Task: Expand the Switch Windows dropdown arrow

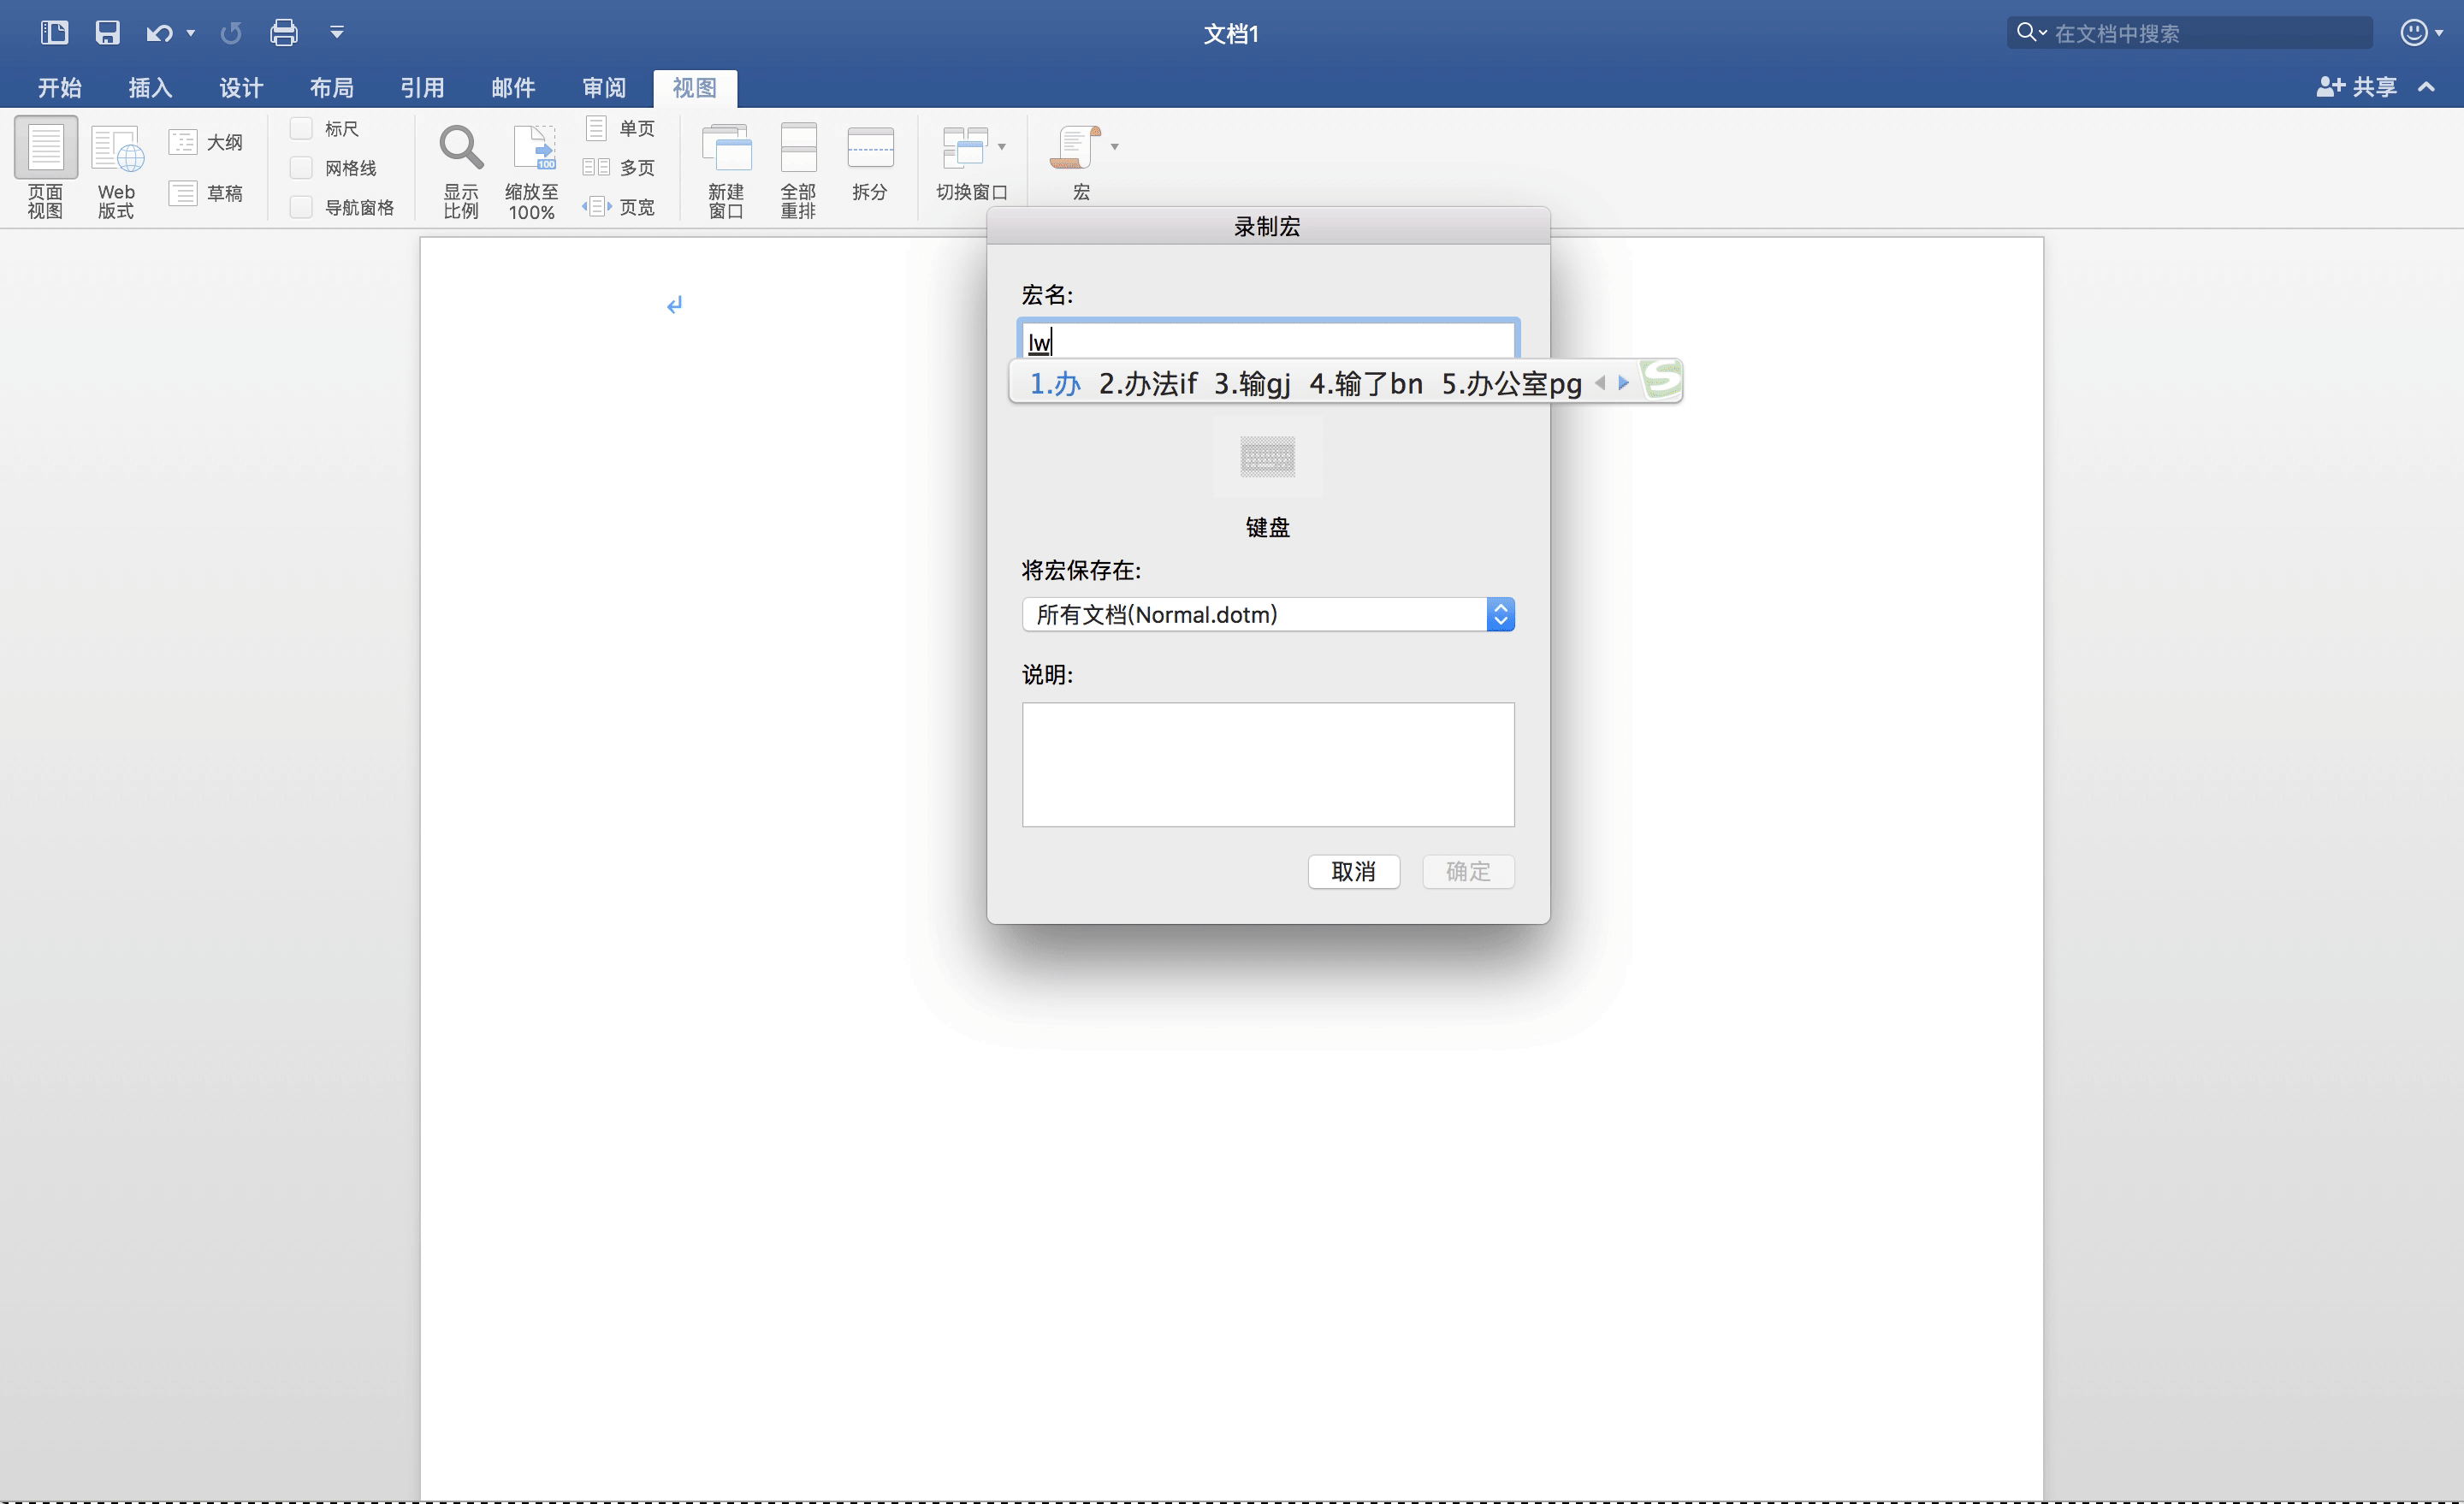Action: coord(1002,147)
